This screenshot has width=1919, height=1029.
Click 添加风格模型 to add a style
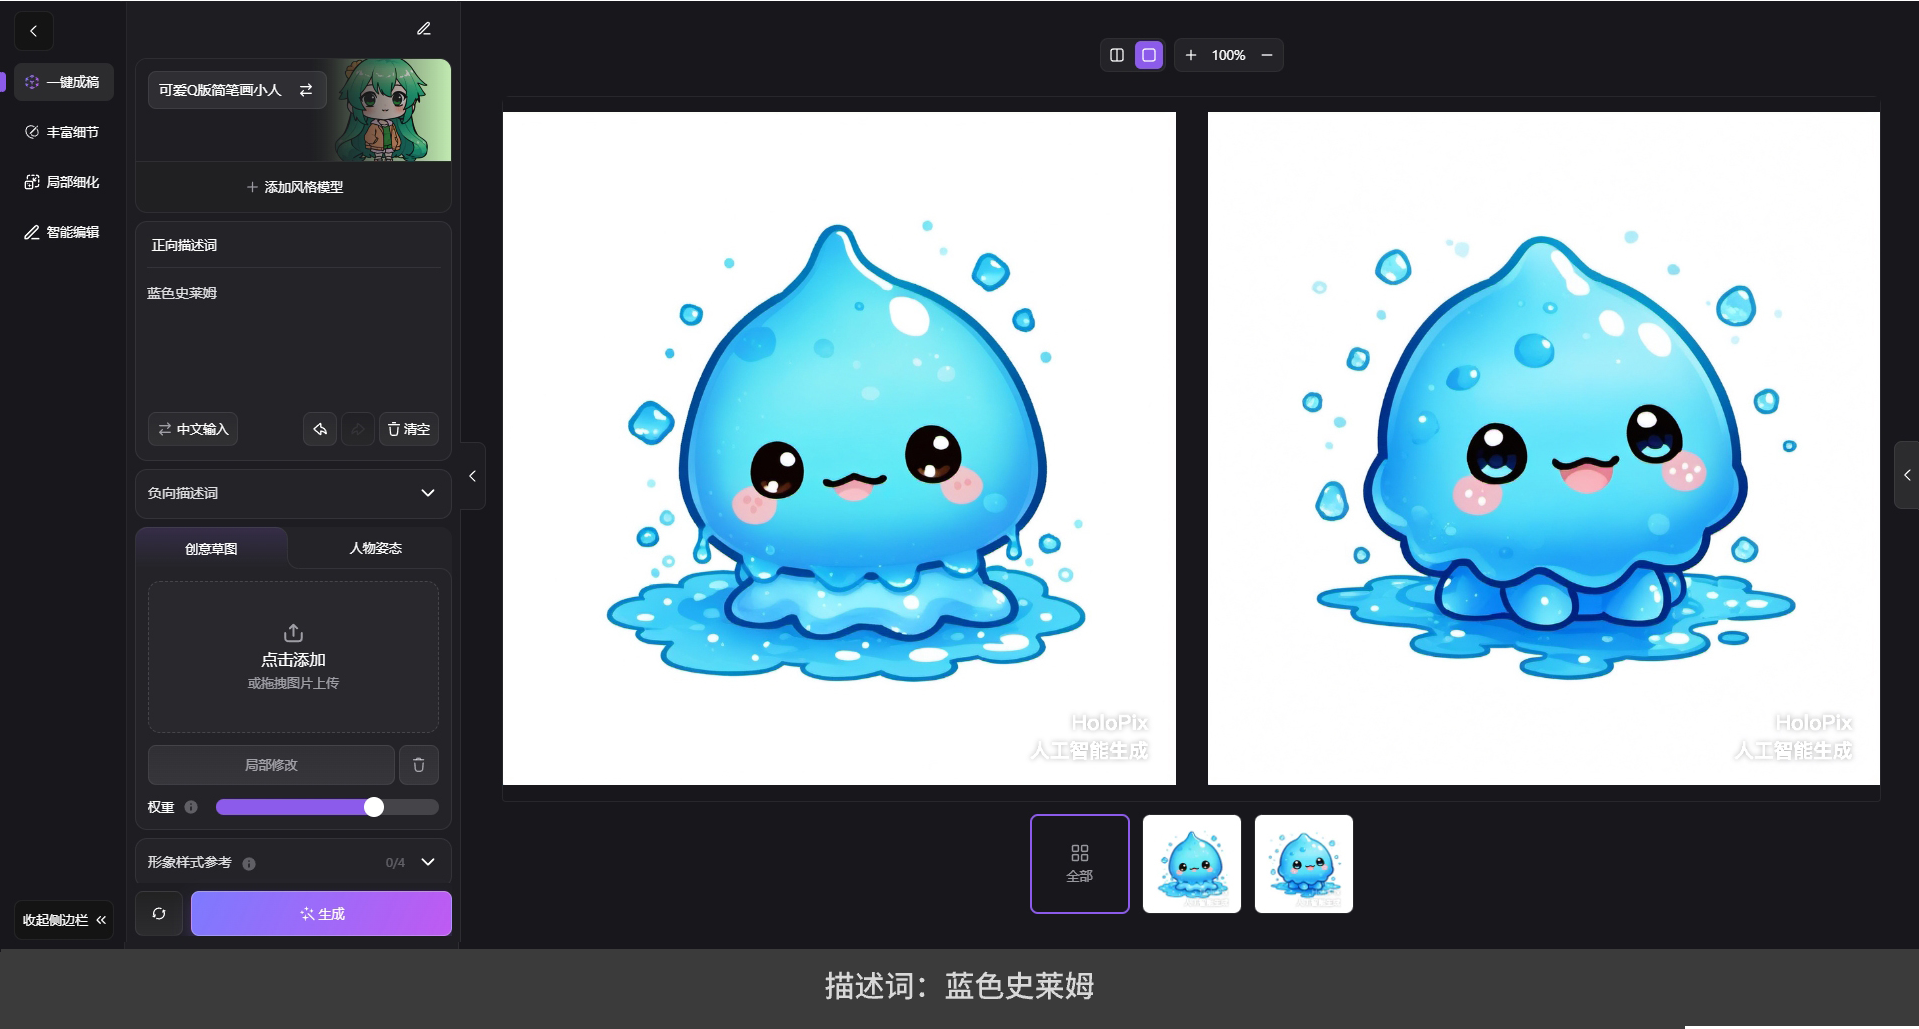(x=294, y=187)
